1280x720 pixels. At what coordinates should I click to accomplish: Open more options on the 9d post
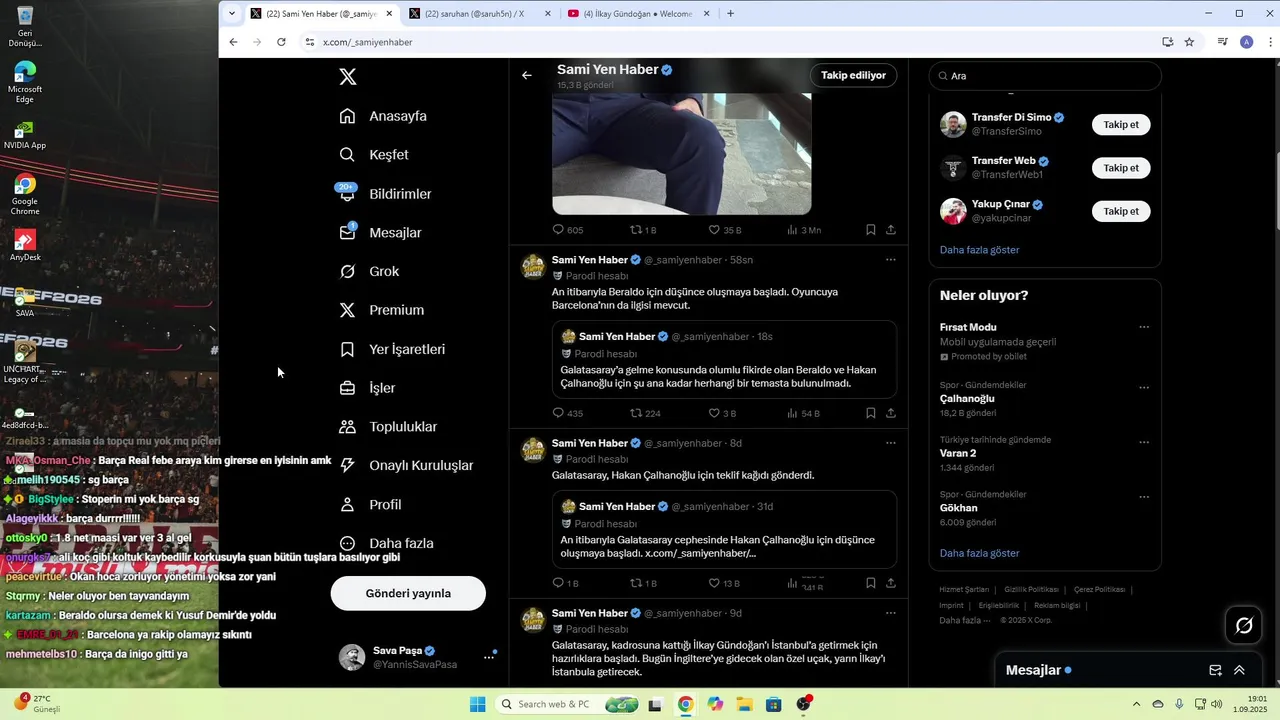pos(891,613)
